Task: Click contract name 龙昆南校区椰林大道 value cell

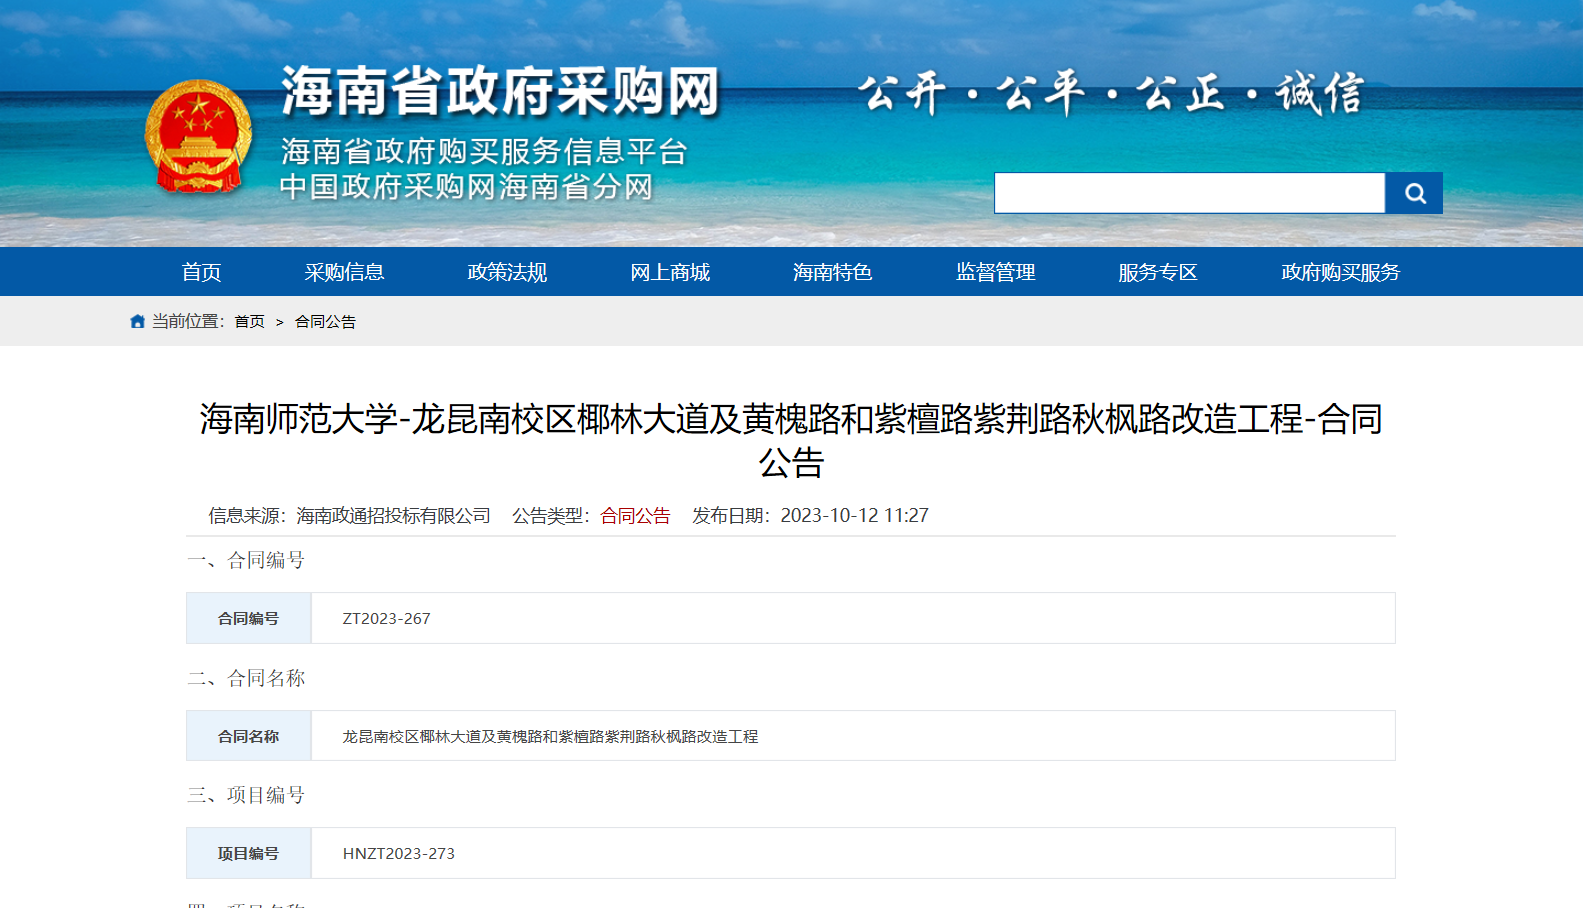Action: [x=853, y=736]
